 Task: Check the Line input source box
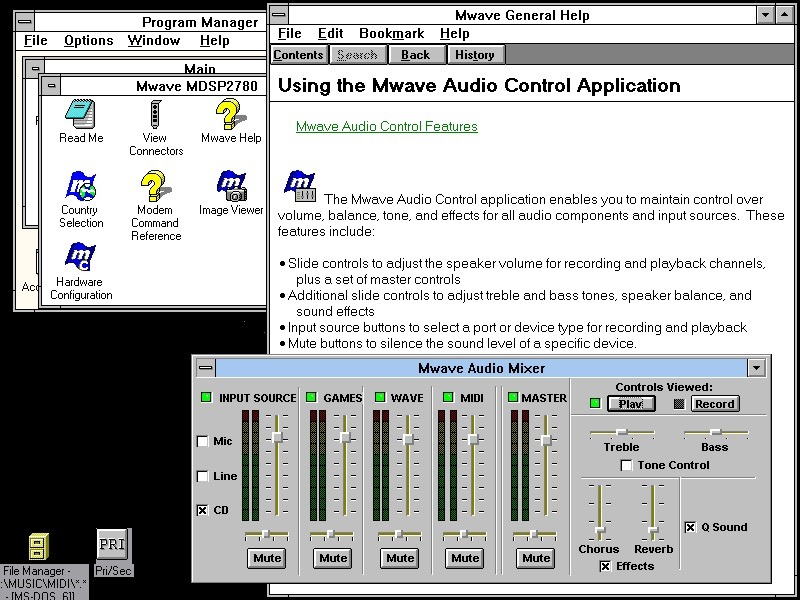tap(203, 476)
